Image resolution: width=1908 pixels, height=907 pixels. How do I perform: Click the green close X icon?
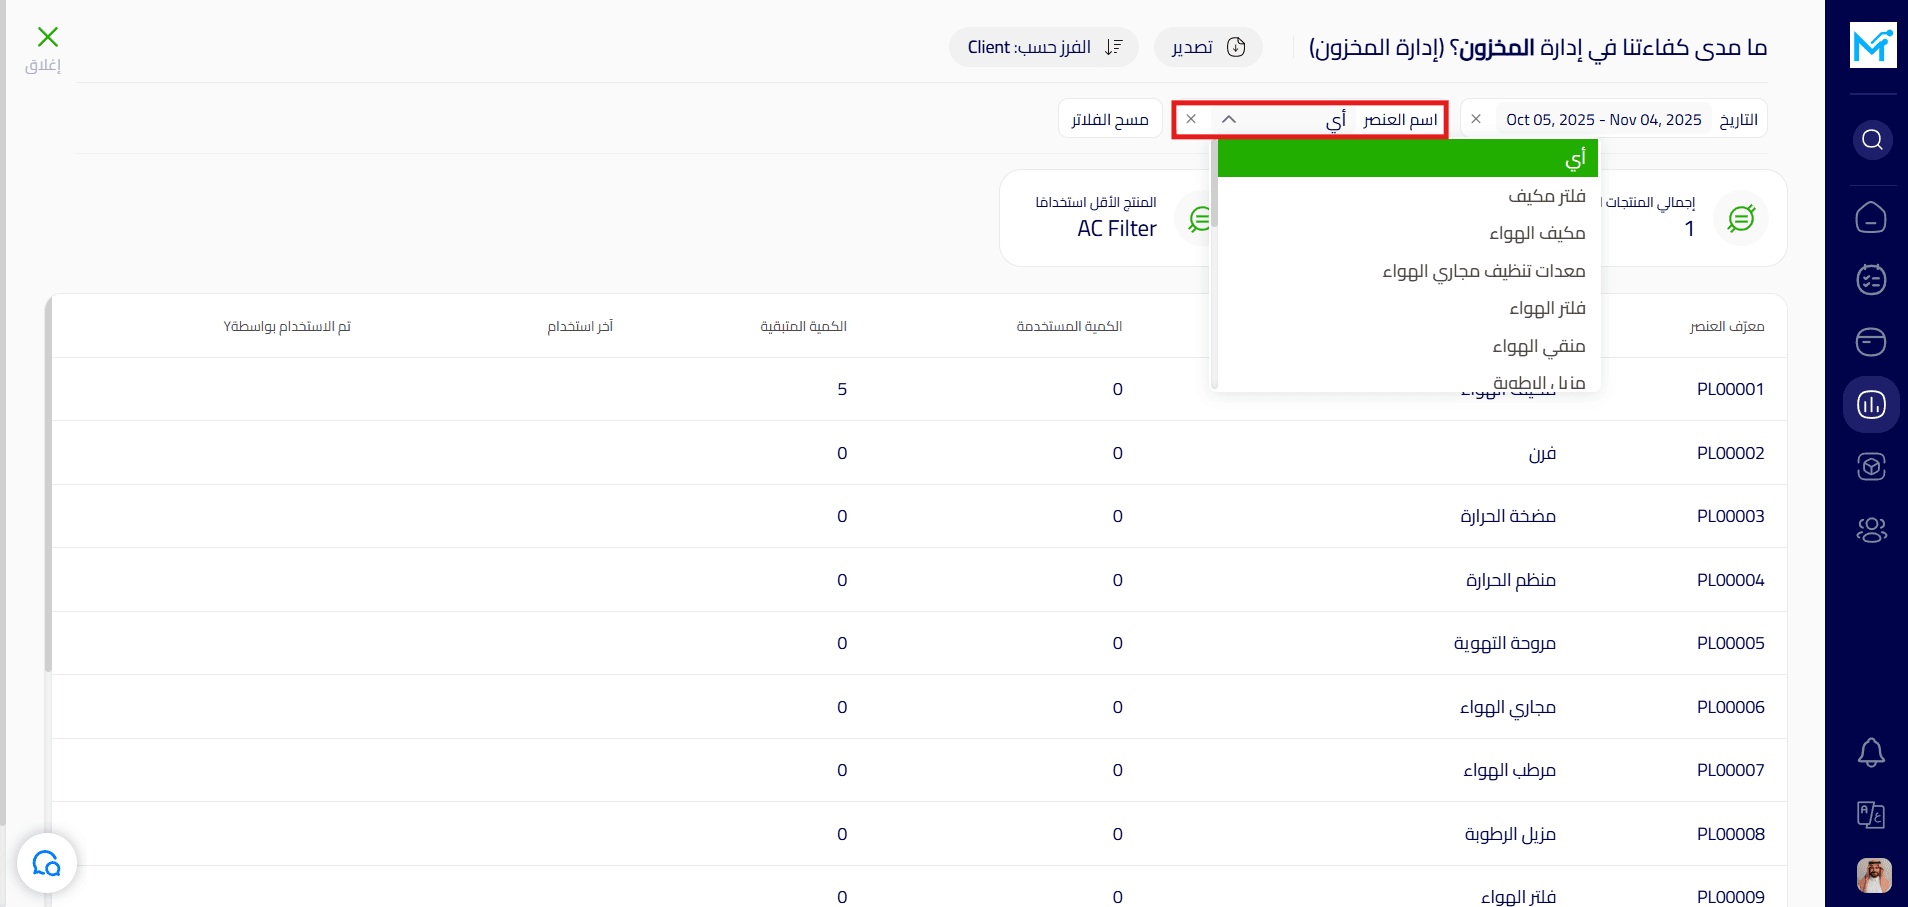47,37
